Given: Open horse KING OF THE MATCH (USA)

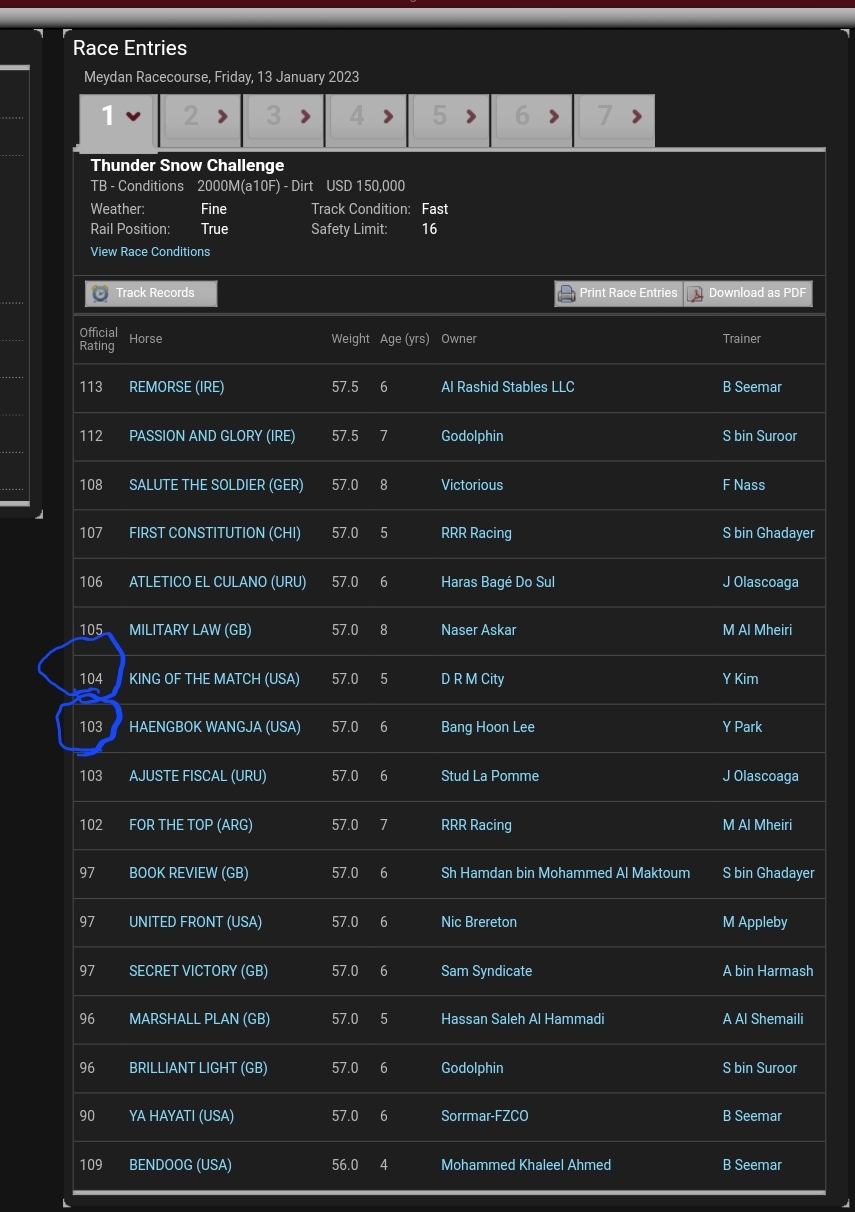Looking at the screenshot, I should tap(214, 679).
